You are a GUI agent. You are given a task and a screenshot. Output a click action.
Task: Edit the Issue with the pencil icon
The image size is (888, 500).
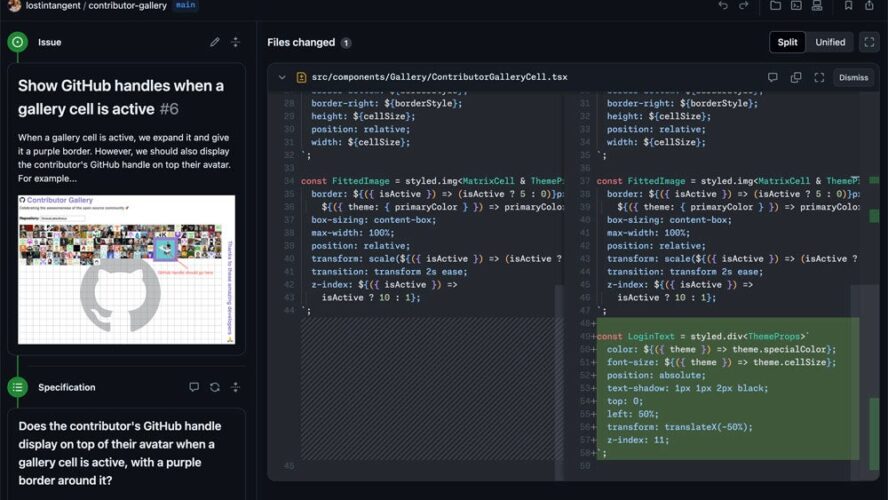tap(215, 42)
